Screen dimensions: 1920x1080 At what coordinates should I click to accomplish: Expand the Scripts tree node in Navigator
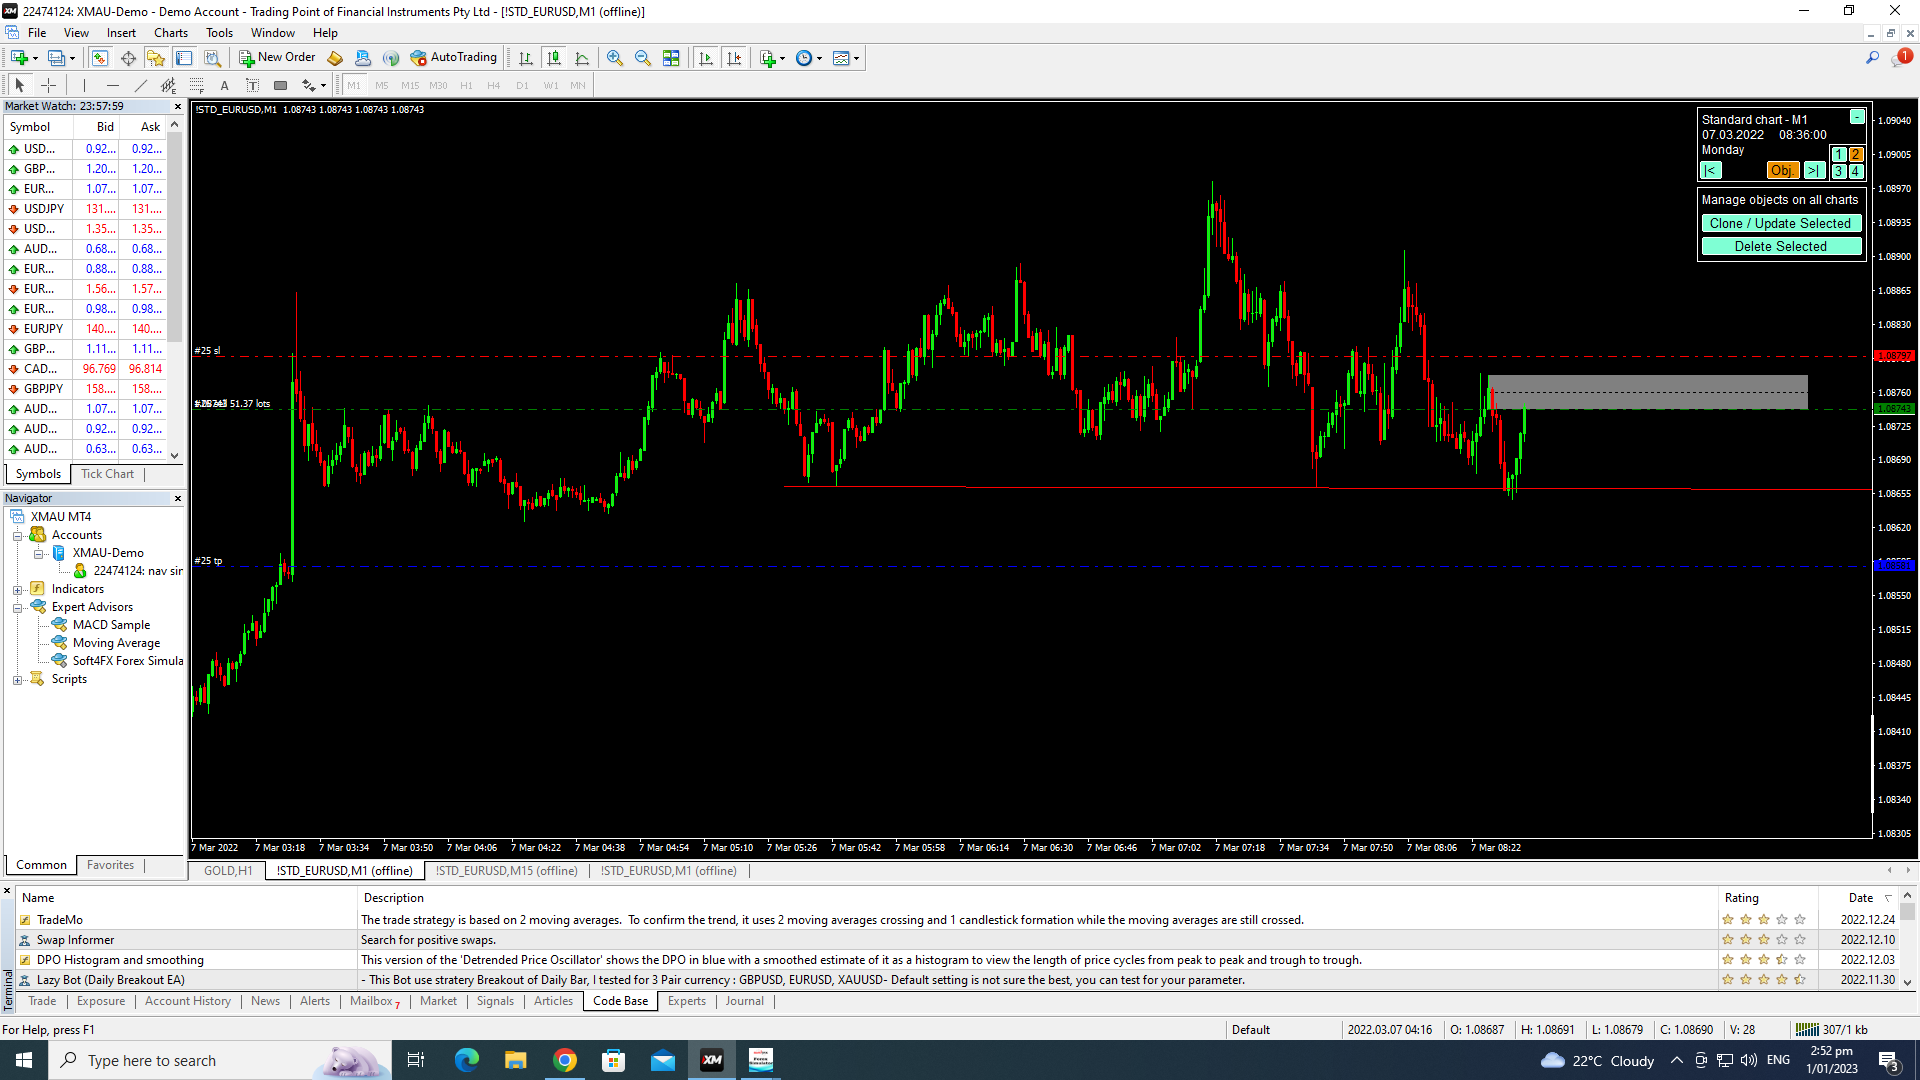click(x=17, y=680)
